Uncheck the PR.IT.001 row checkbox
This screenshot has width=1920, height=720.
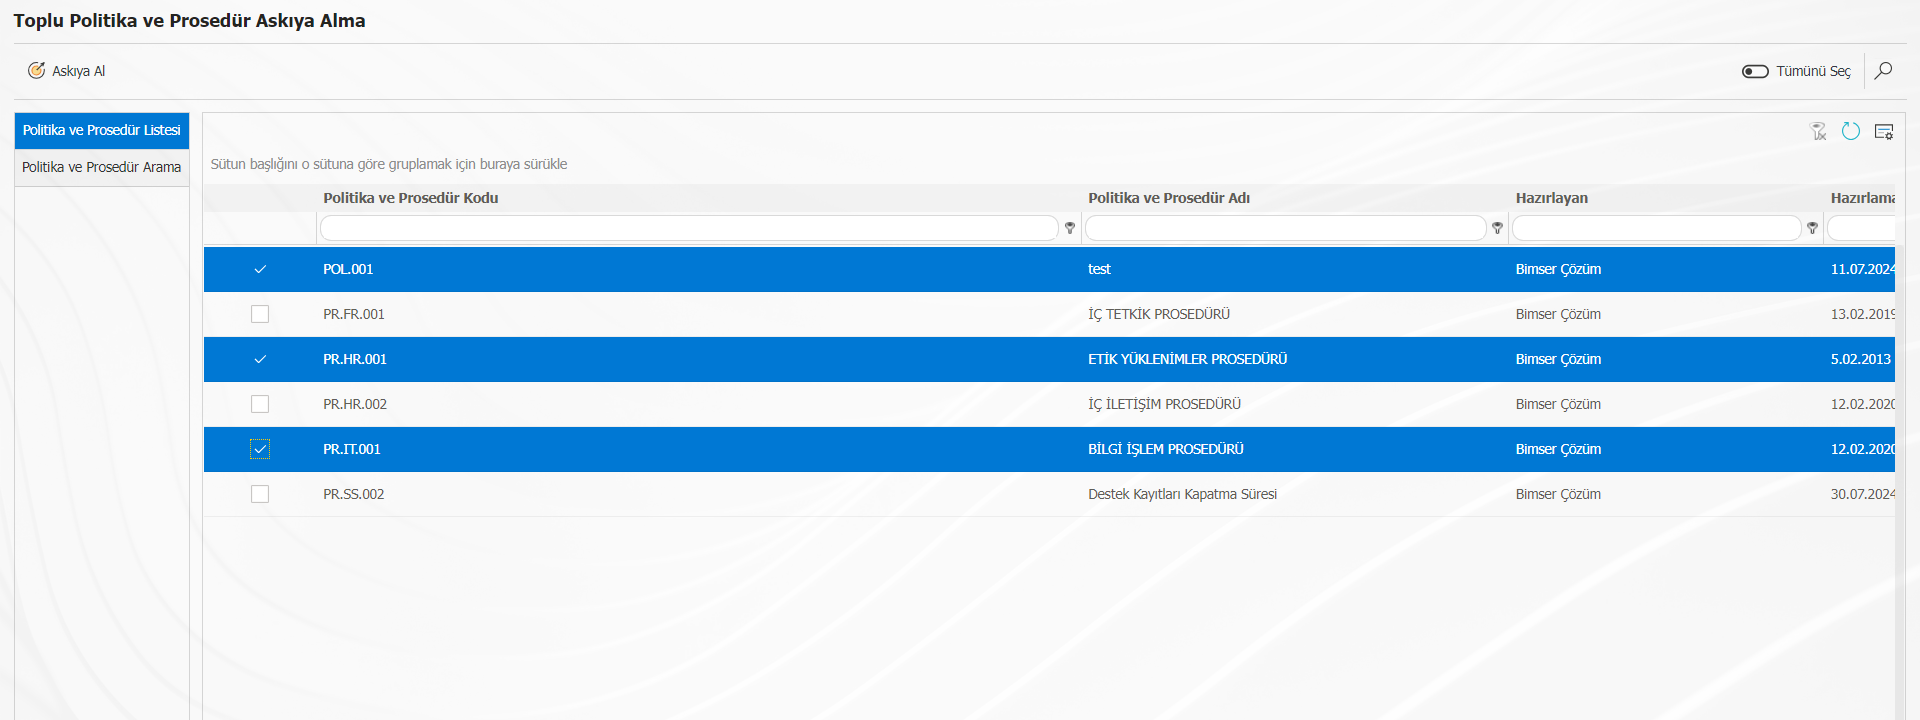(x=260, y=449)
